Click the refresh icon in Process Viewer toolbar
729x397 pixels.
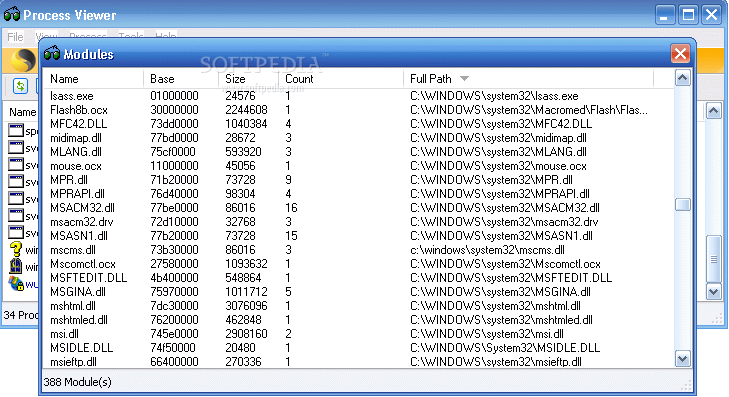click(20, 86)
